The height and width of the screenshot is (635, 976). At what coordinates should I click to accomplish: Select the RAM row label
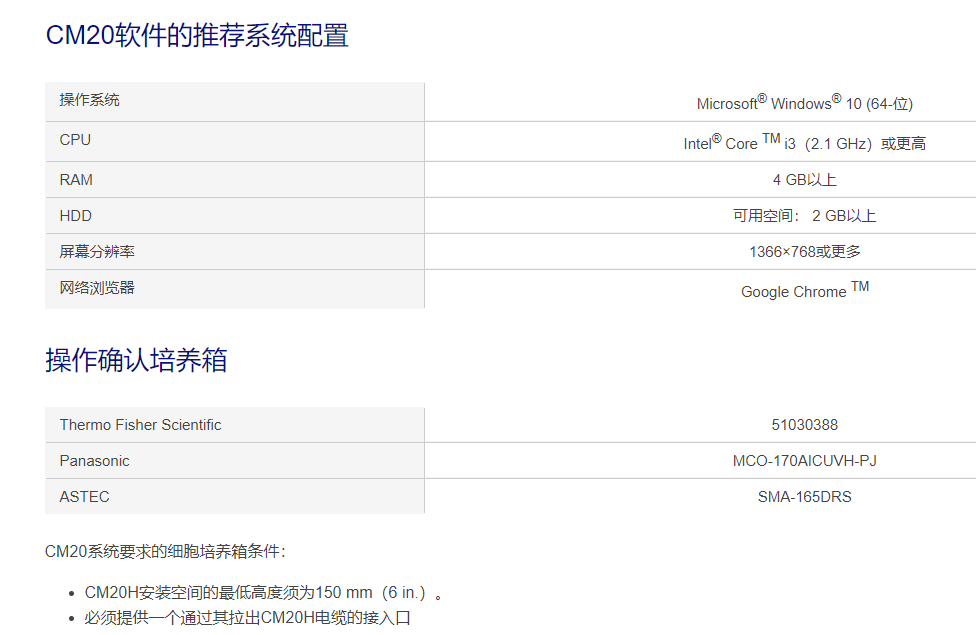tap(76, 179)
